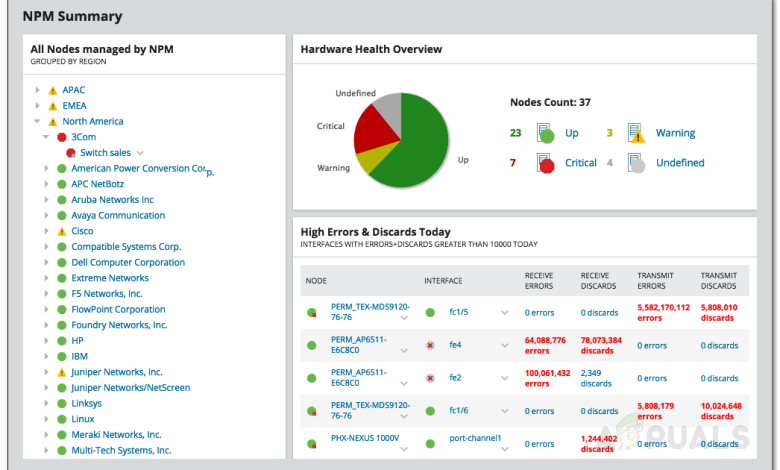Open the Dell Computer Corporation node group
Screen dimensions: 780x470
tap(128, 263)
